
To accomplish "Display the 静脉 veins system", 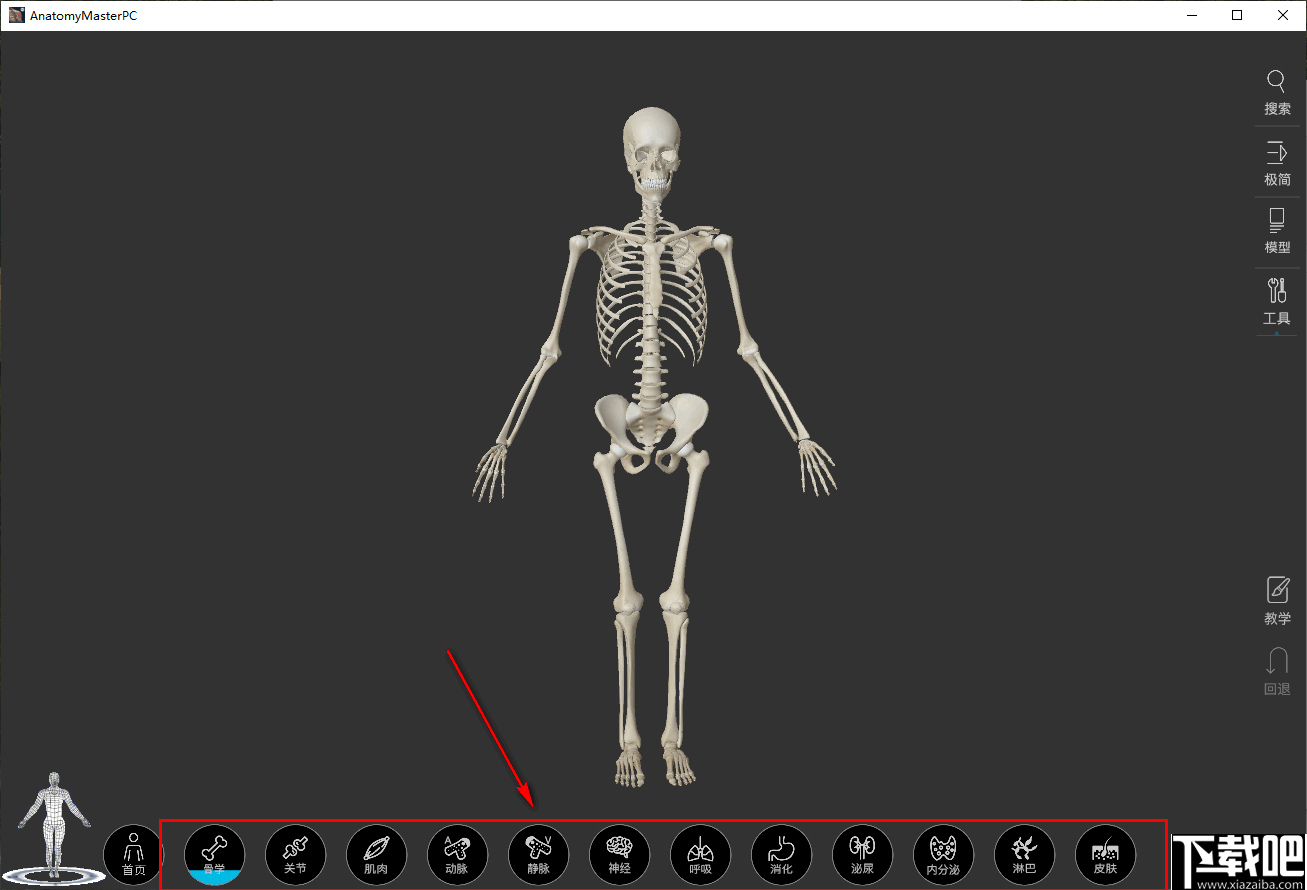I will click(538, 854).
